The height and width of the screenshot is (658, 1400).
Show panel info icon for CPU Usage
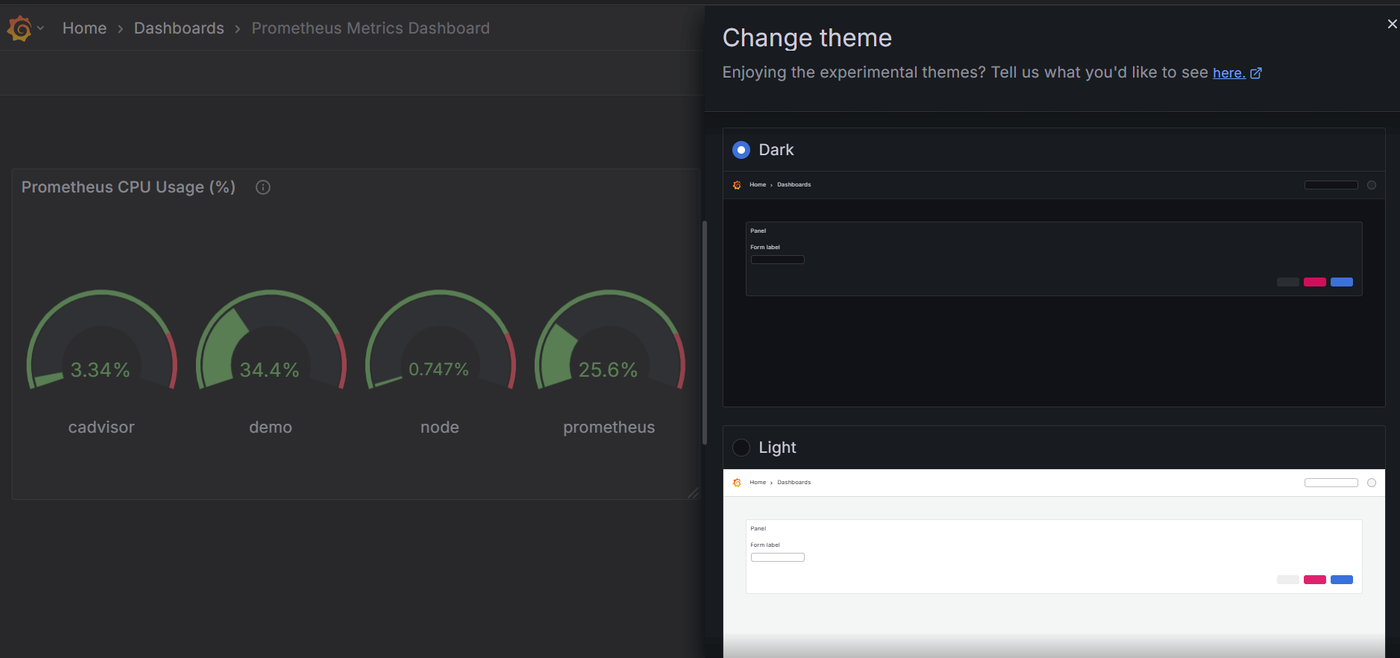263,187
